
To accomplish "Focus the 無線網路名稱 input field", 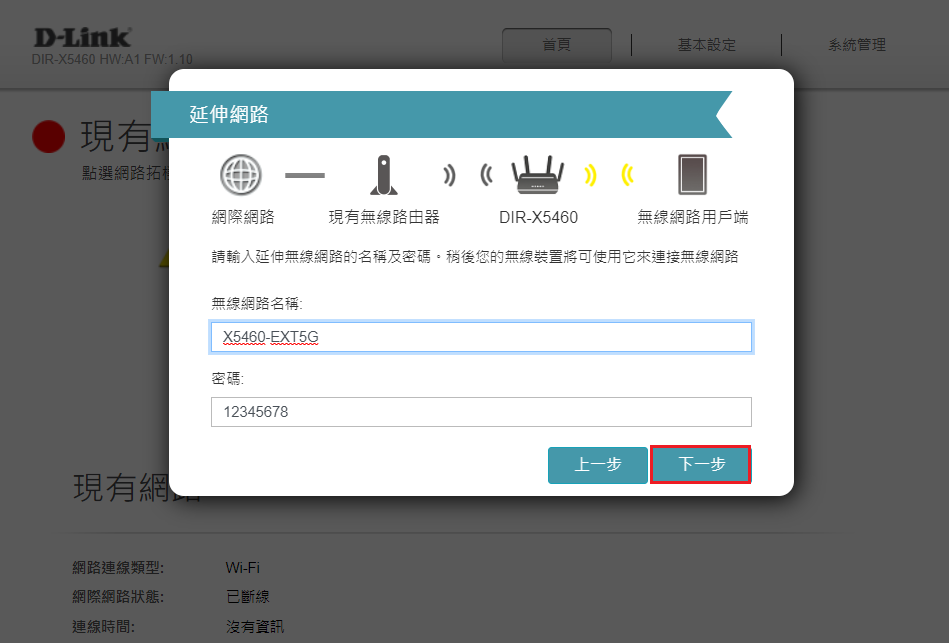I will [481, 337].
